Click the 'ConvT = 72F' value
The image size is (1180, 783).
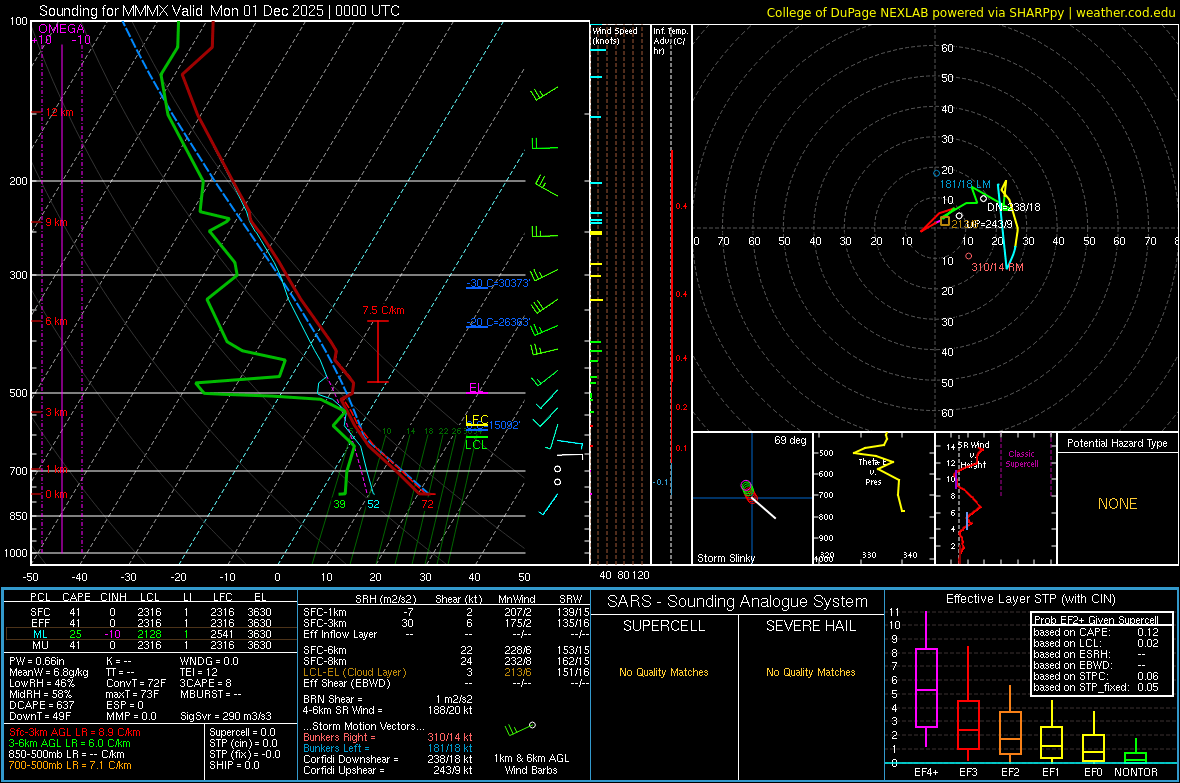[135, 684]
